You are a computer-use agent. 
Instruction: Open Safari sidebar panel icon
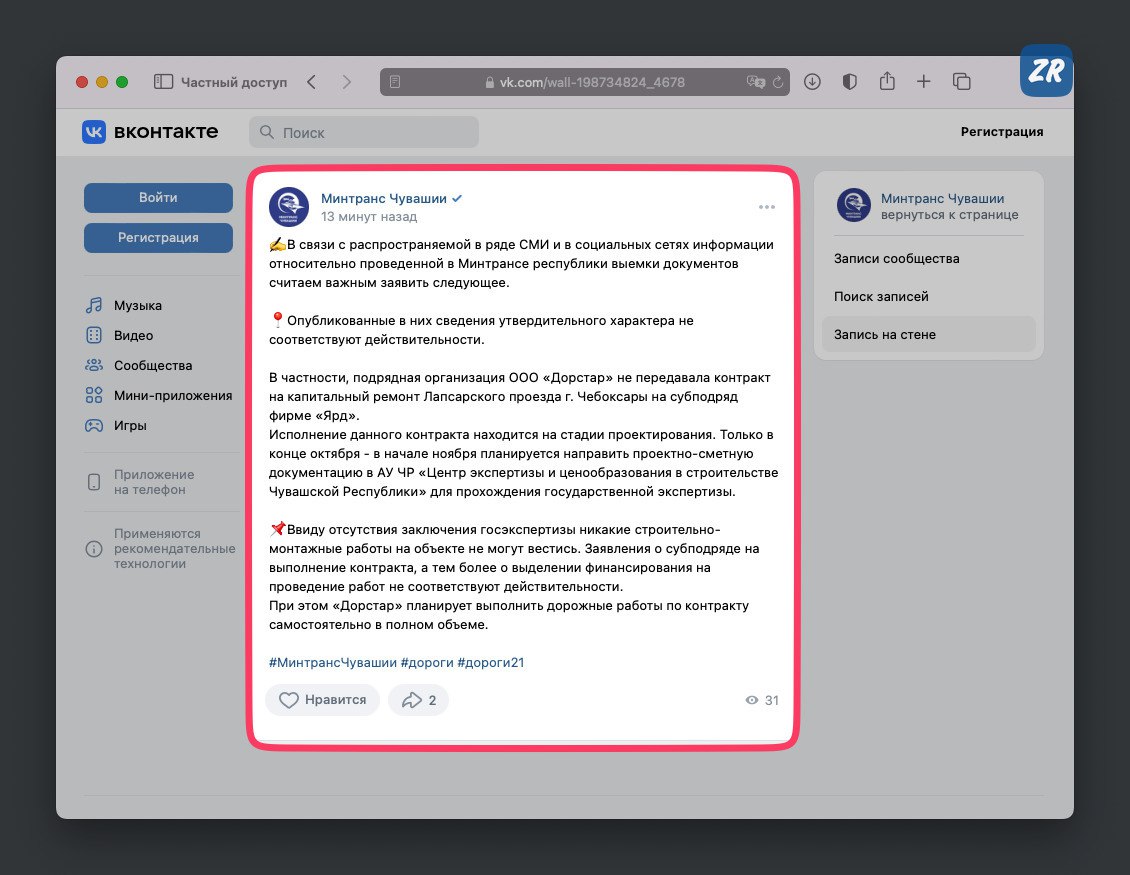(x=164, y=82)
